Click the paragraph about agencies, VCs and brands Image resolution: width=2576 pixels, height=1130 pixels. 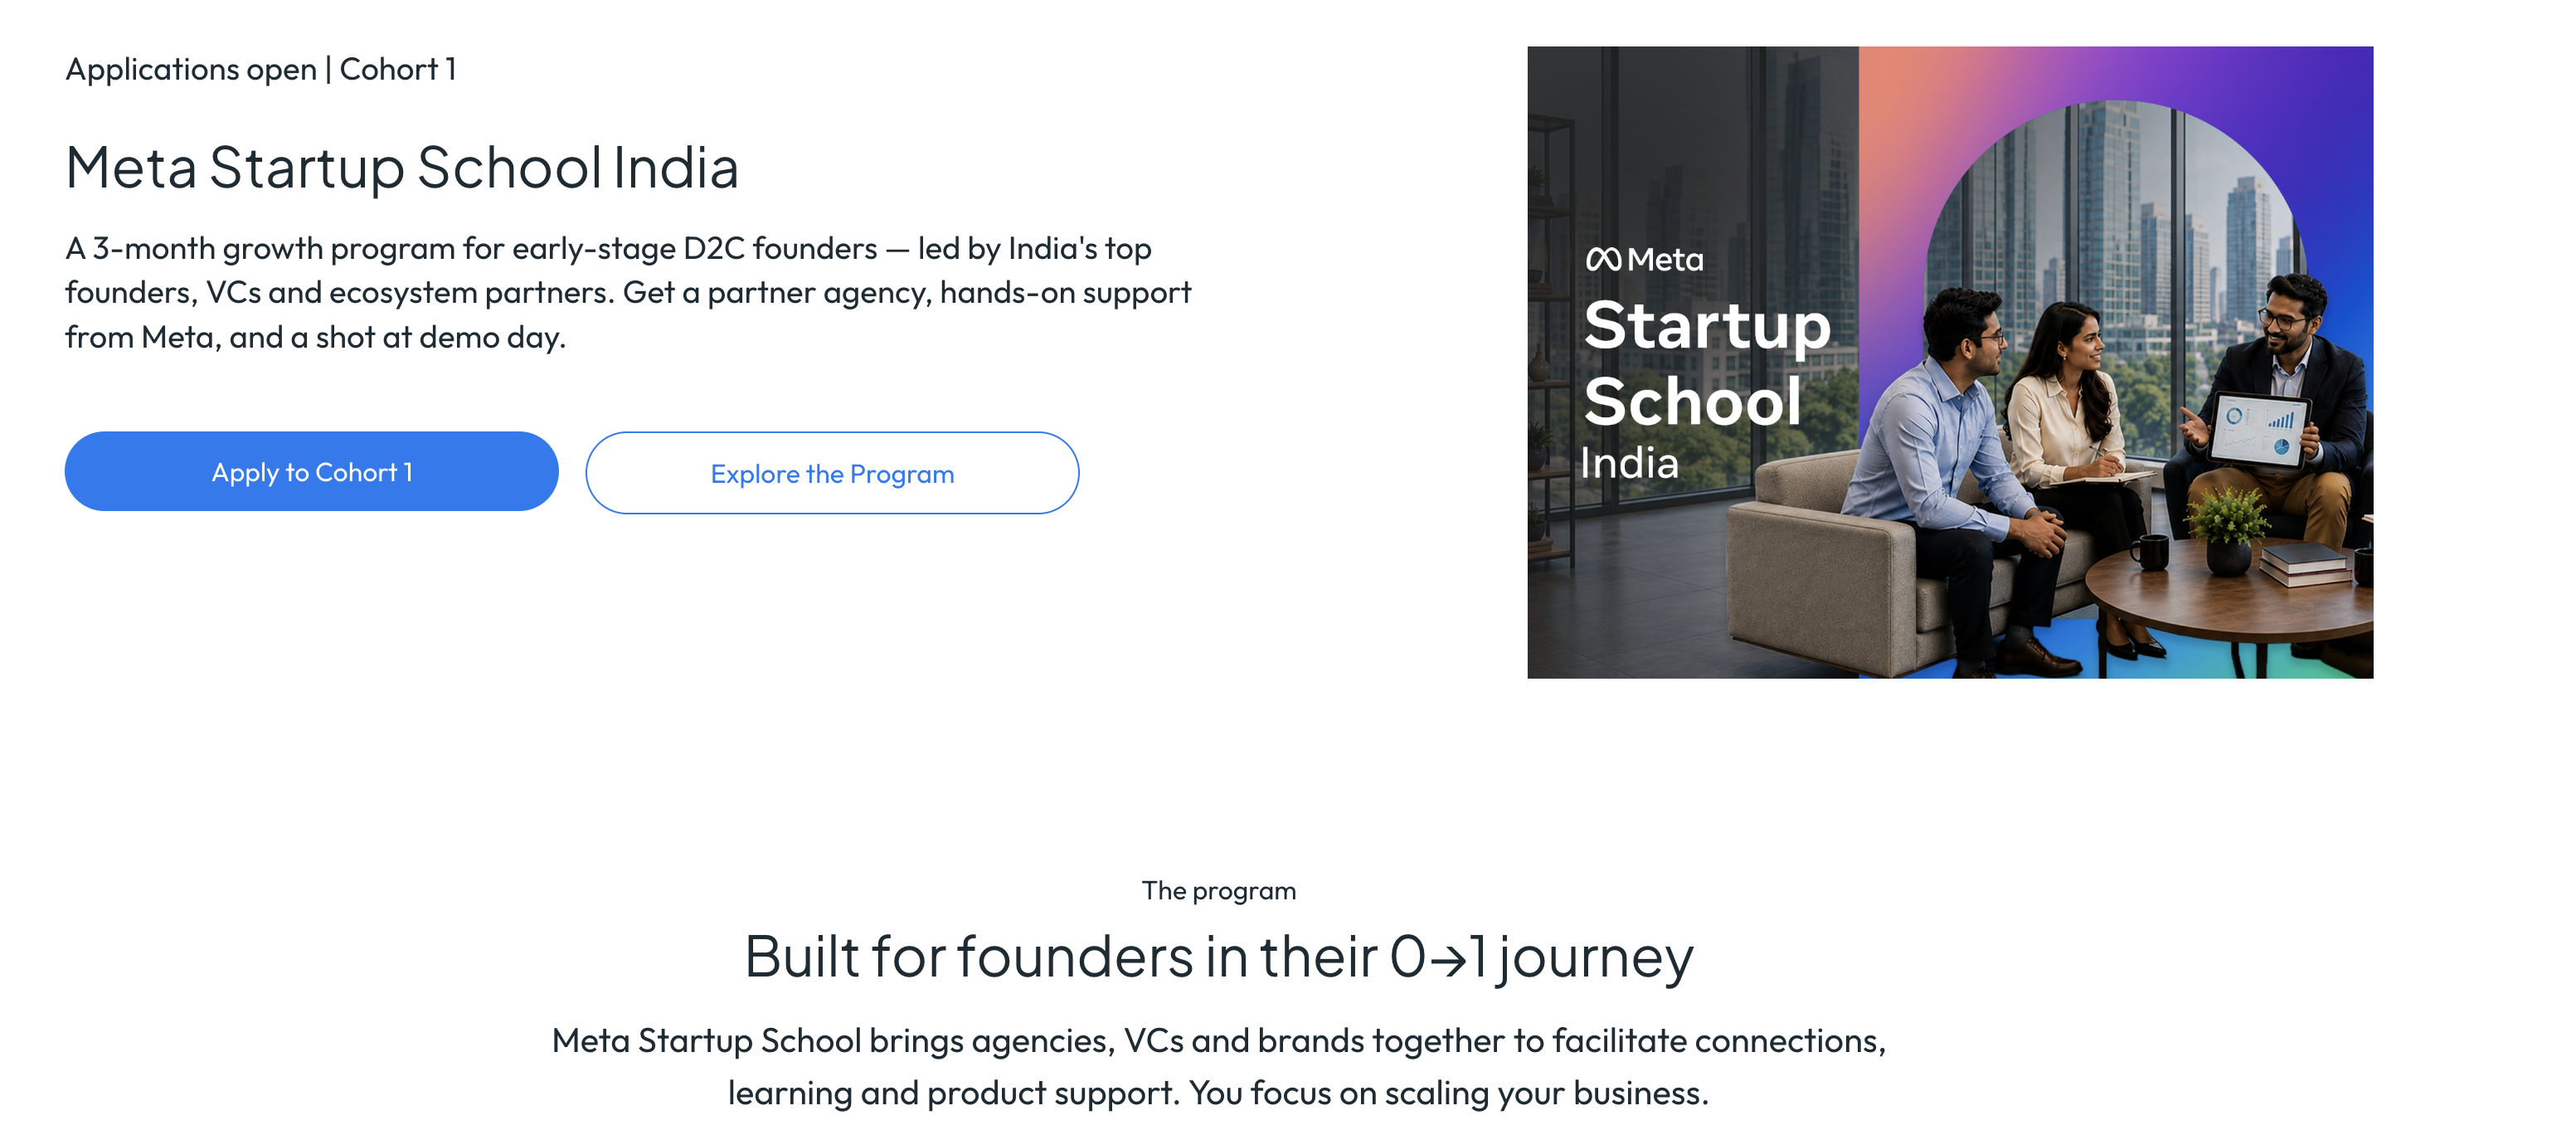point(1219,1066)
